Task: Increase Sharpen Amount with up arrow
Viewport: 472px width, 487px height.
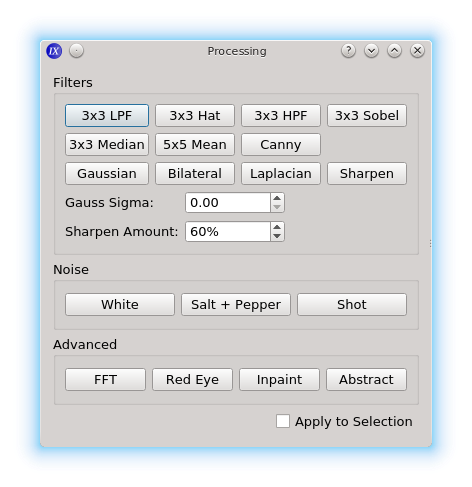Action: [277, 227]
